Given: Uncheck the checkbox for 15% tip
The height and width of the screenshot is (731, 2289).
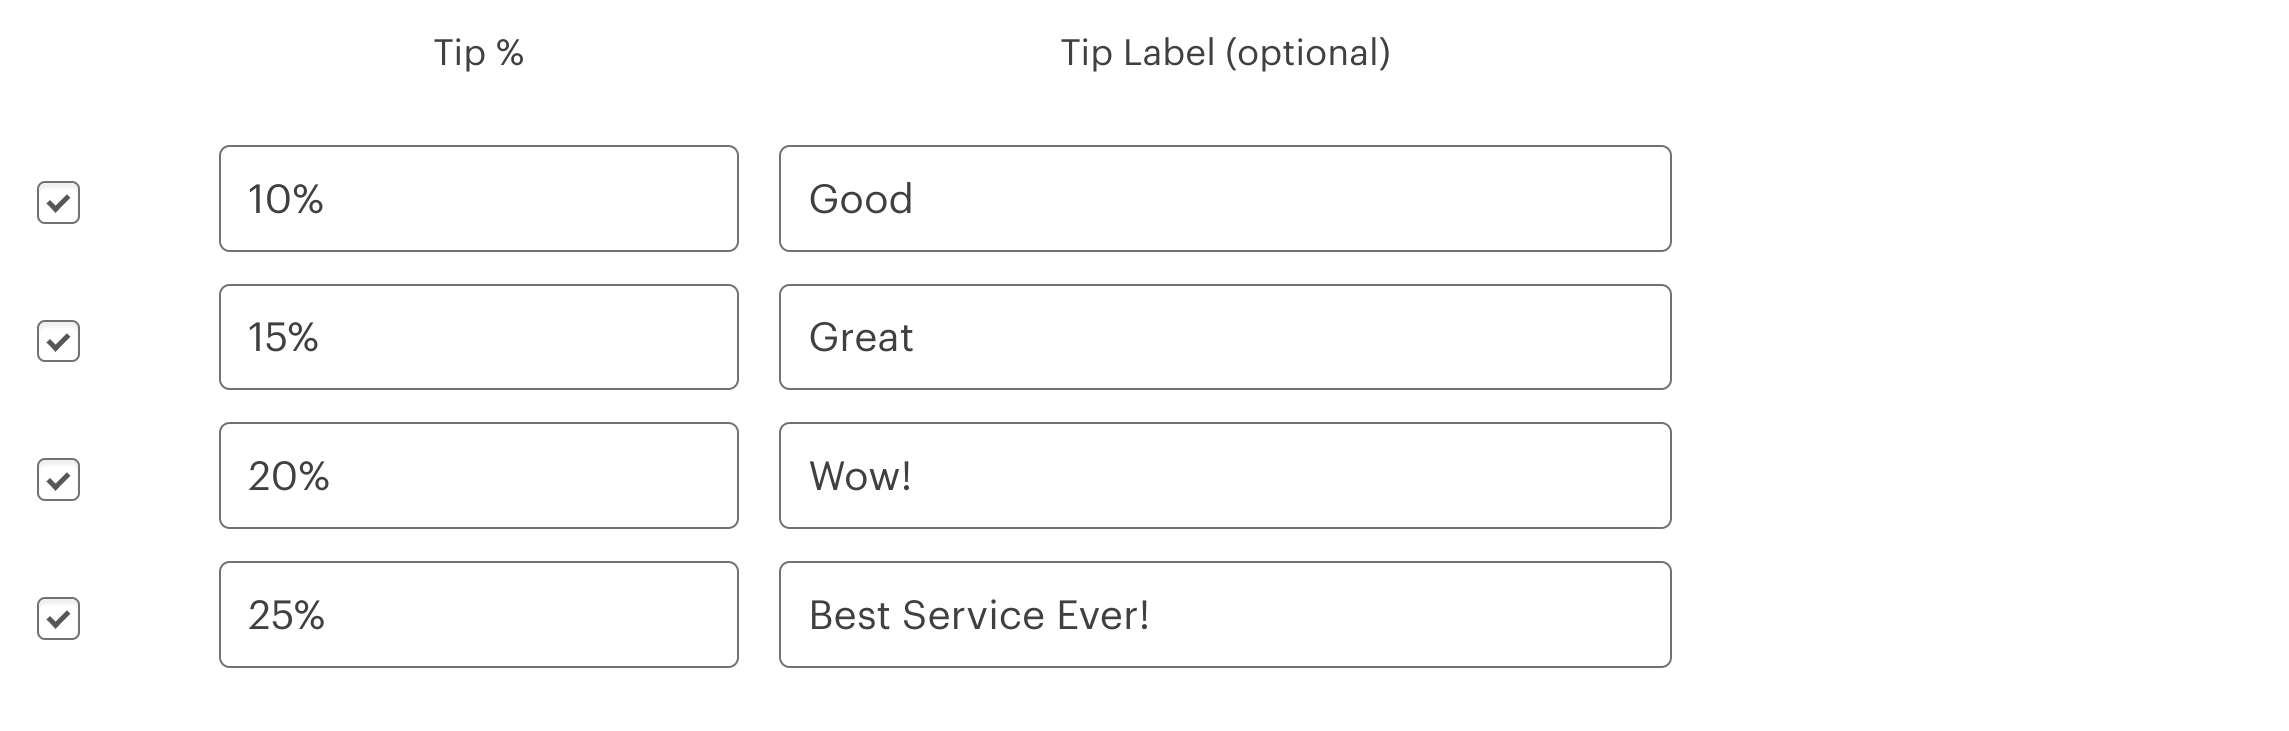Looking at the screenshot, I should click(58, 341).
